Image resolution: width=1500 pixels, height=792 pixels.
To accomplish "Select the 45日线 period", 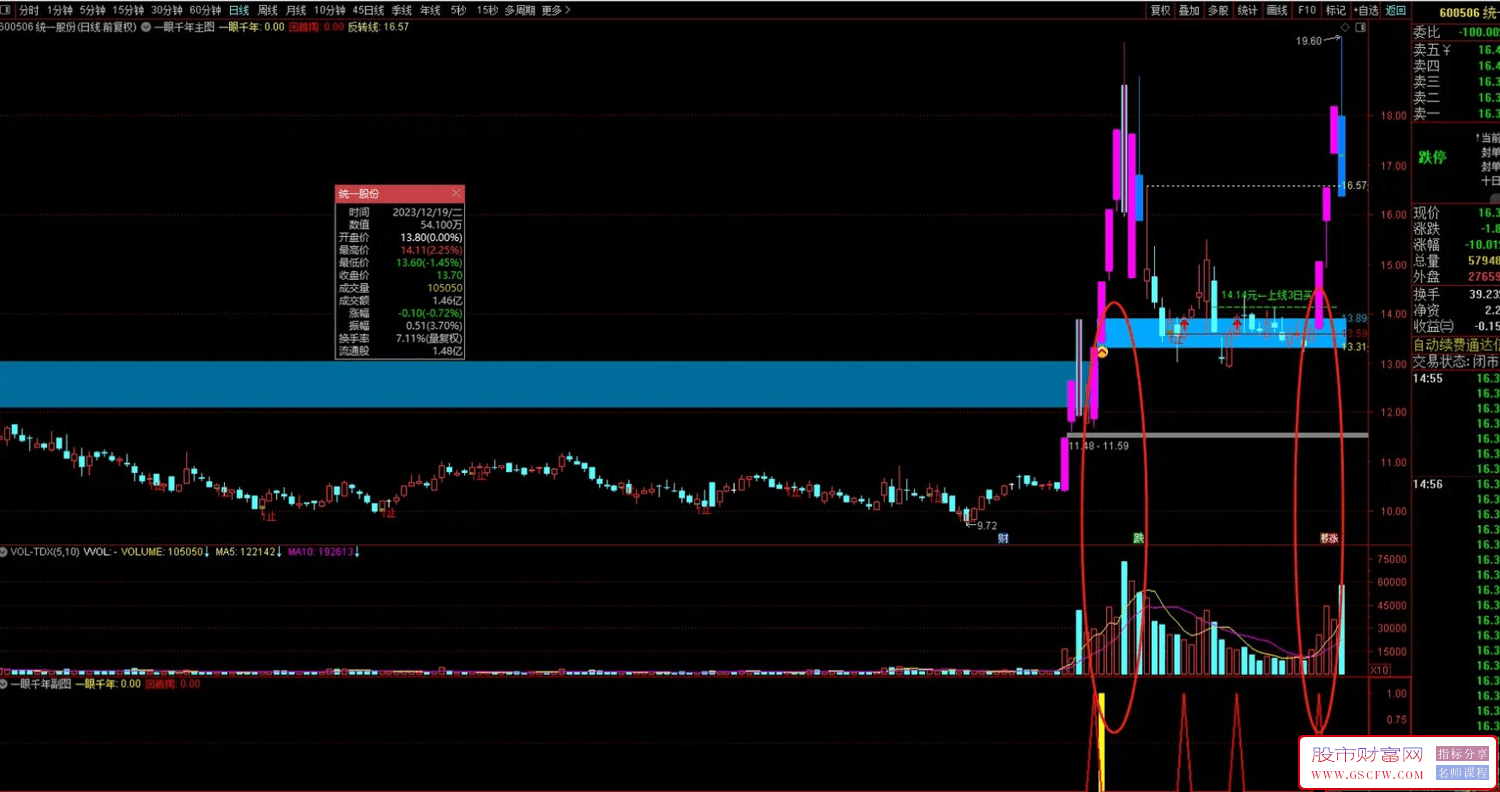I will [x=368, y=10].
